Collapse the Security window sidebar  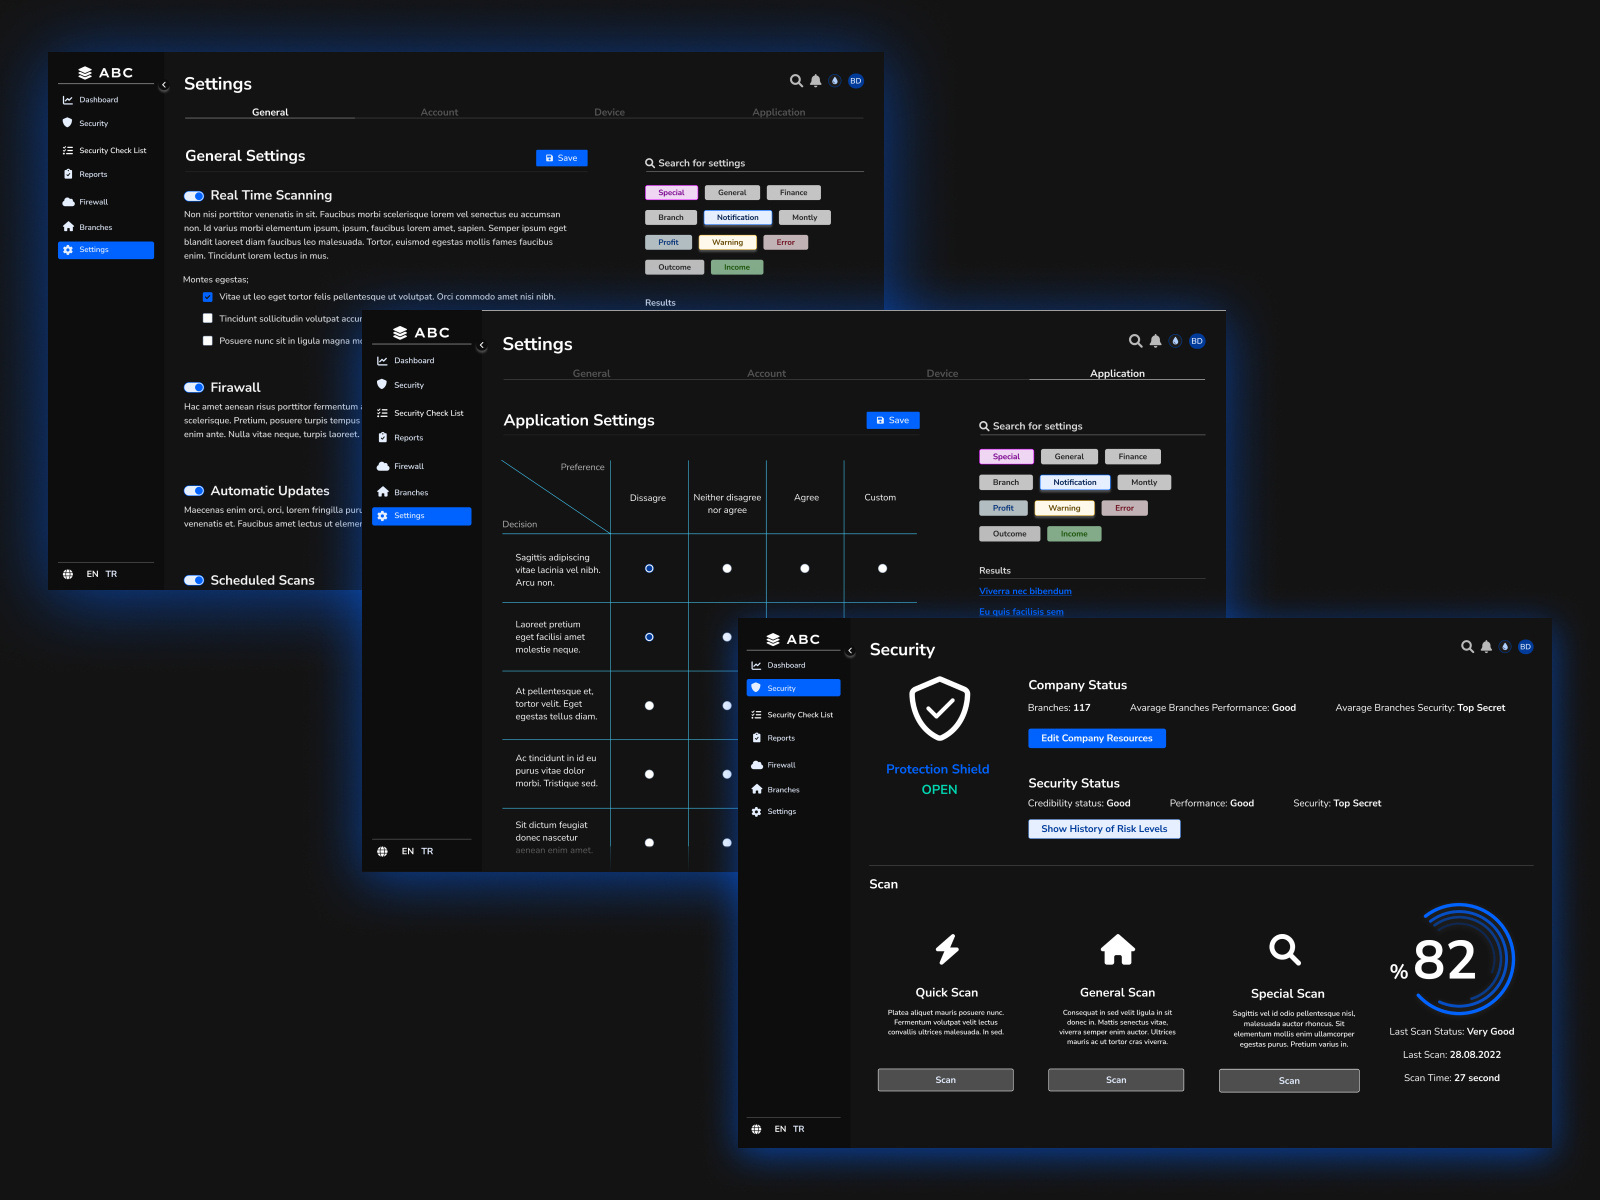pyautogui.click(x=851, y=649)
